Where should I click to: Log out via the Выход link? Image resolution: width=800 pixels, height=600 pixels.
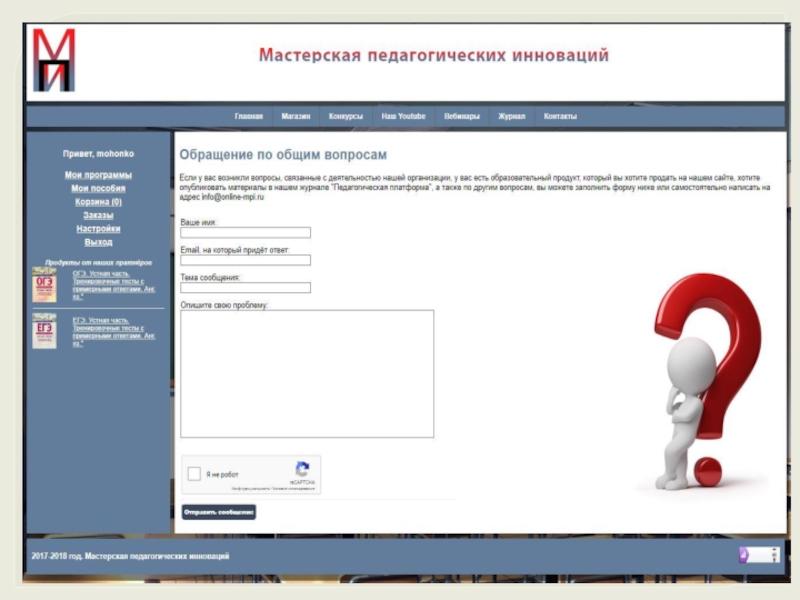tap(98, 242)
